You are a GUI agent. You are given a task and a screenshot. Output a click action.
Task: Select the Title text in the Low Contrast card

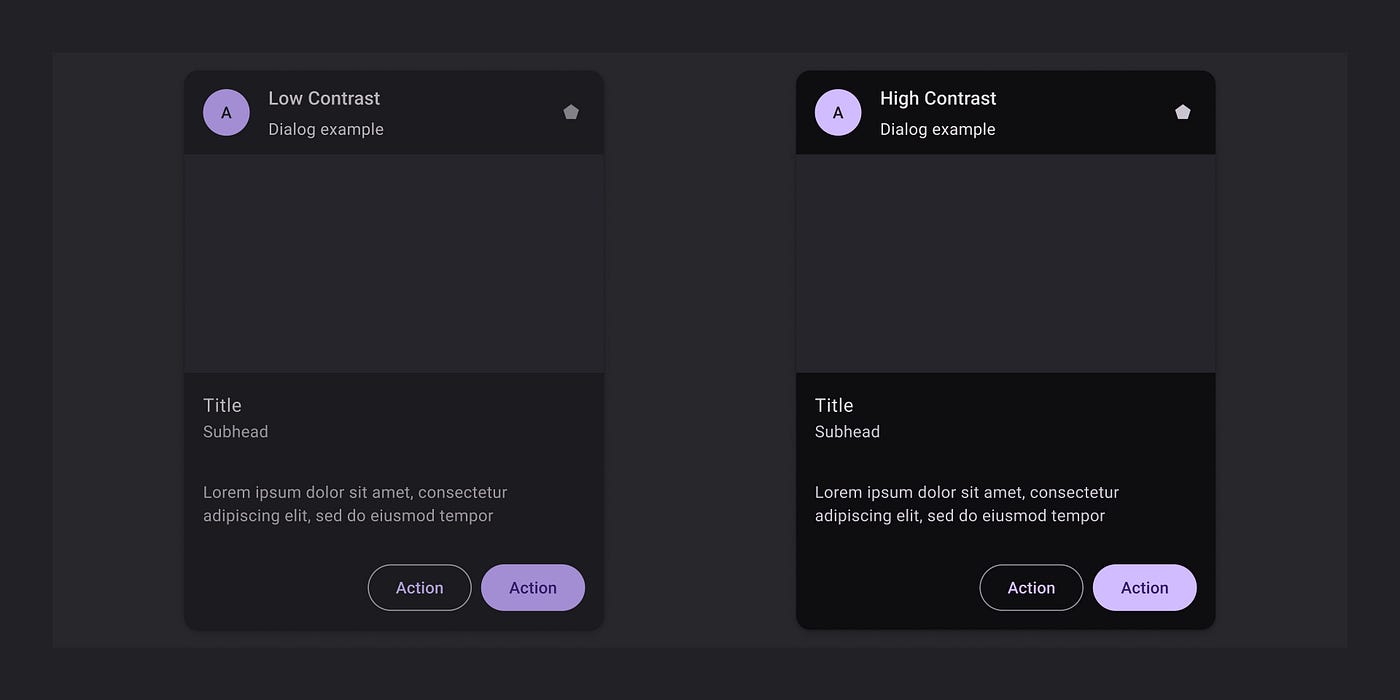click(x=222, y=405)
